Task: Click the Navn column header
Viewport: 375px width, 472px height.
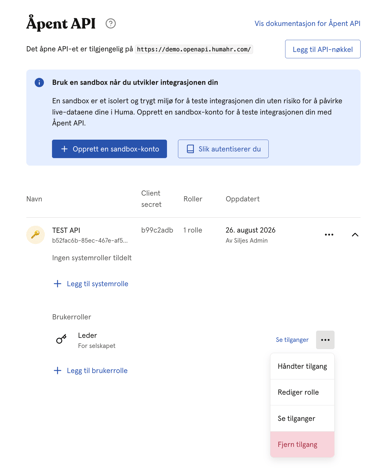Action: tap(34, 199)
